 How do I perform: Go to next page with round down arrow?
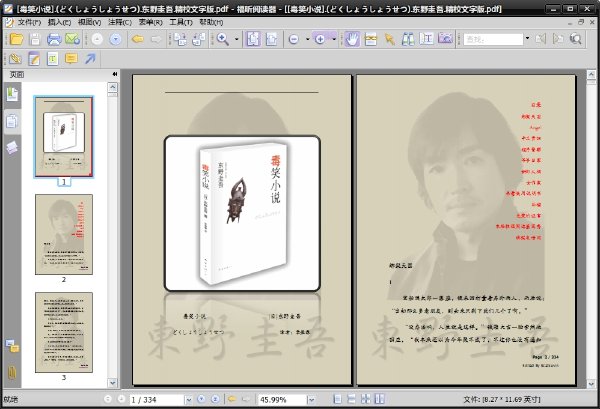click(116, 39)
